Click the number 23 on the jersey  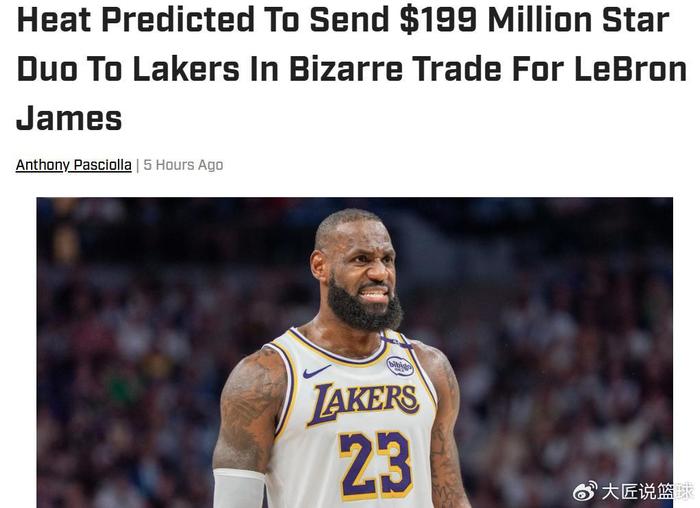point(375,465)
